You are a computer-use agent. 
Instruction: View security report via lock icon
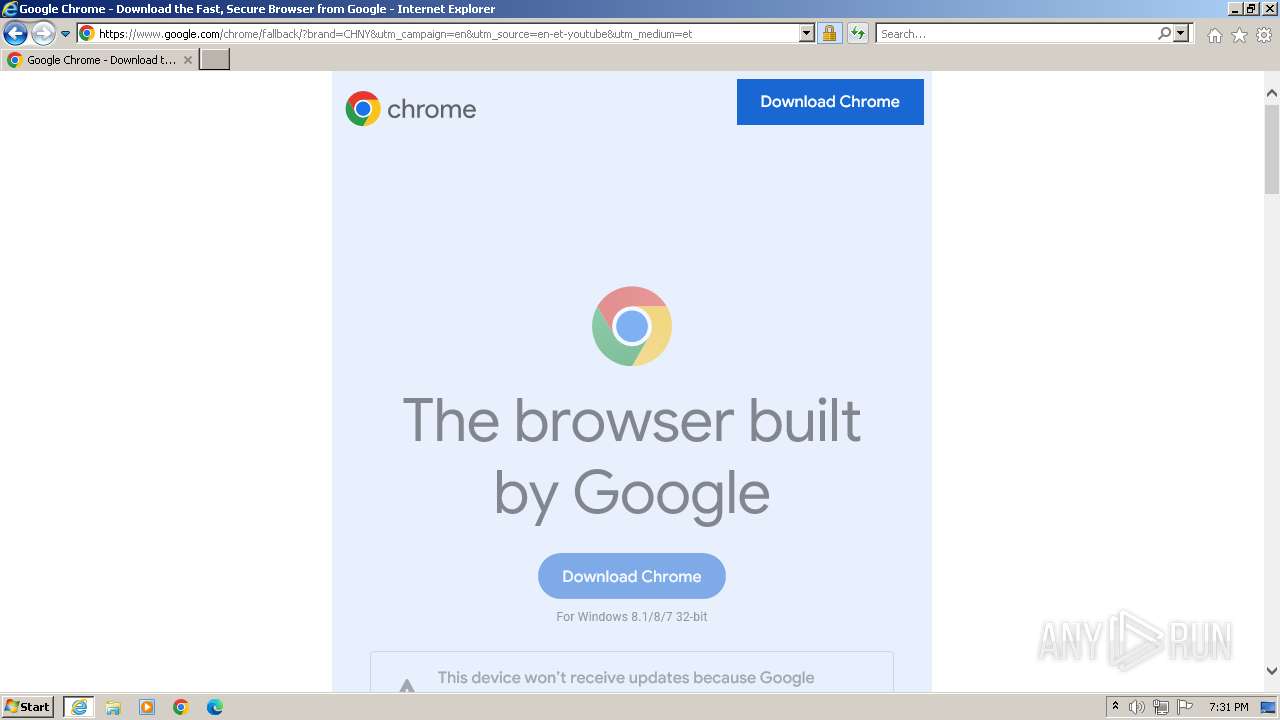(829, 33)
